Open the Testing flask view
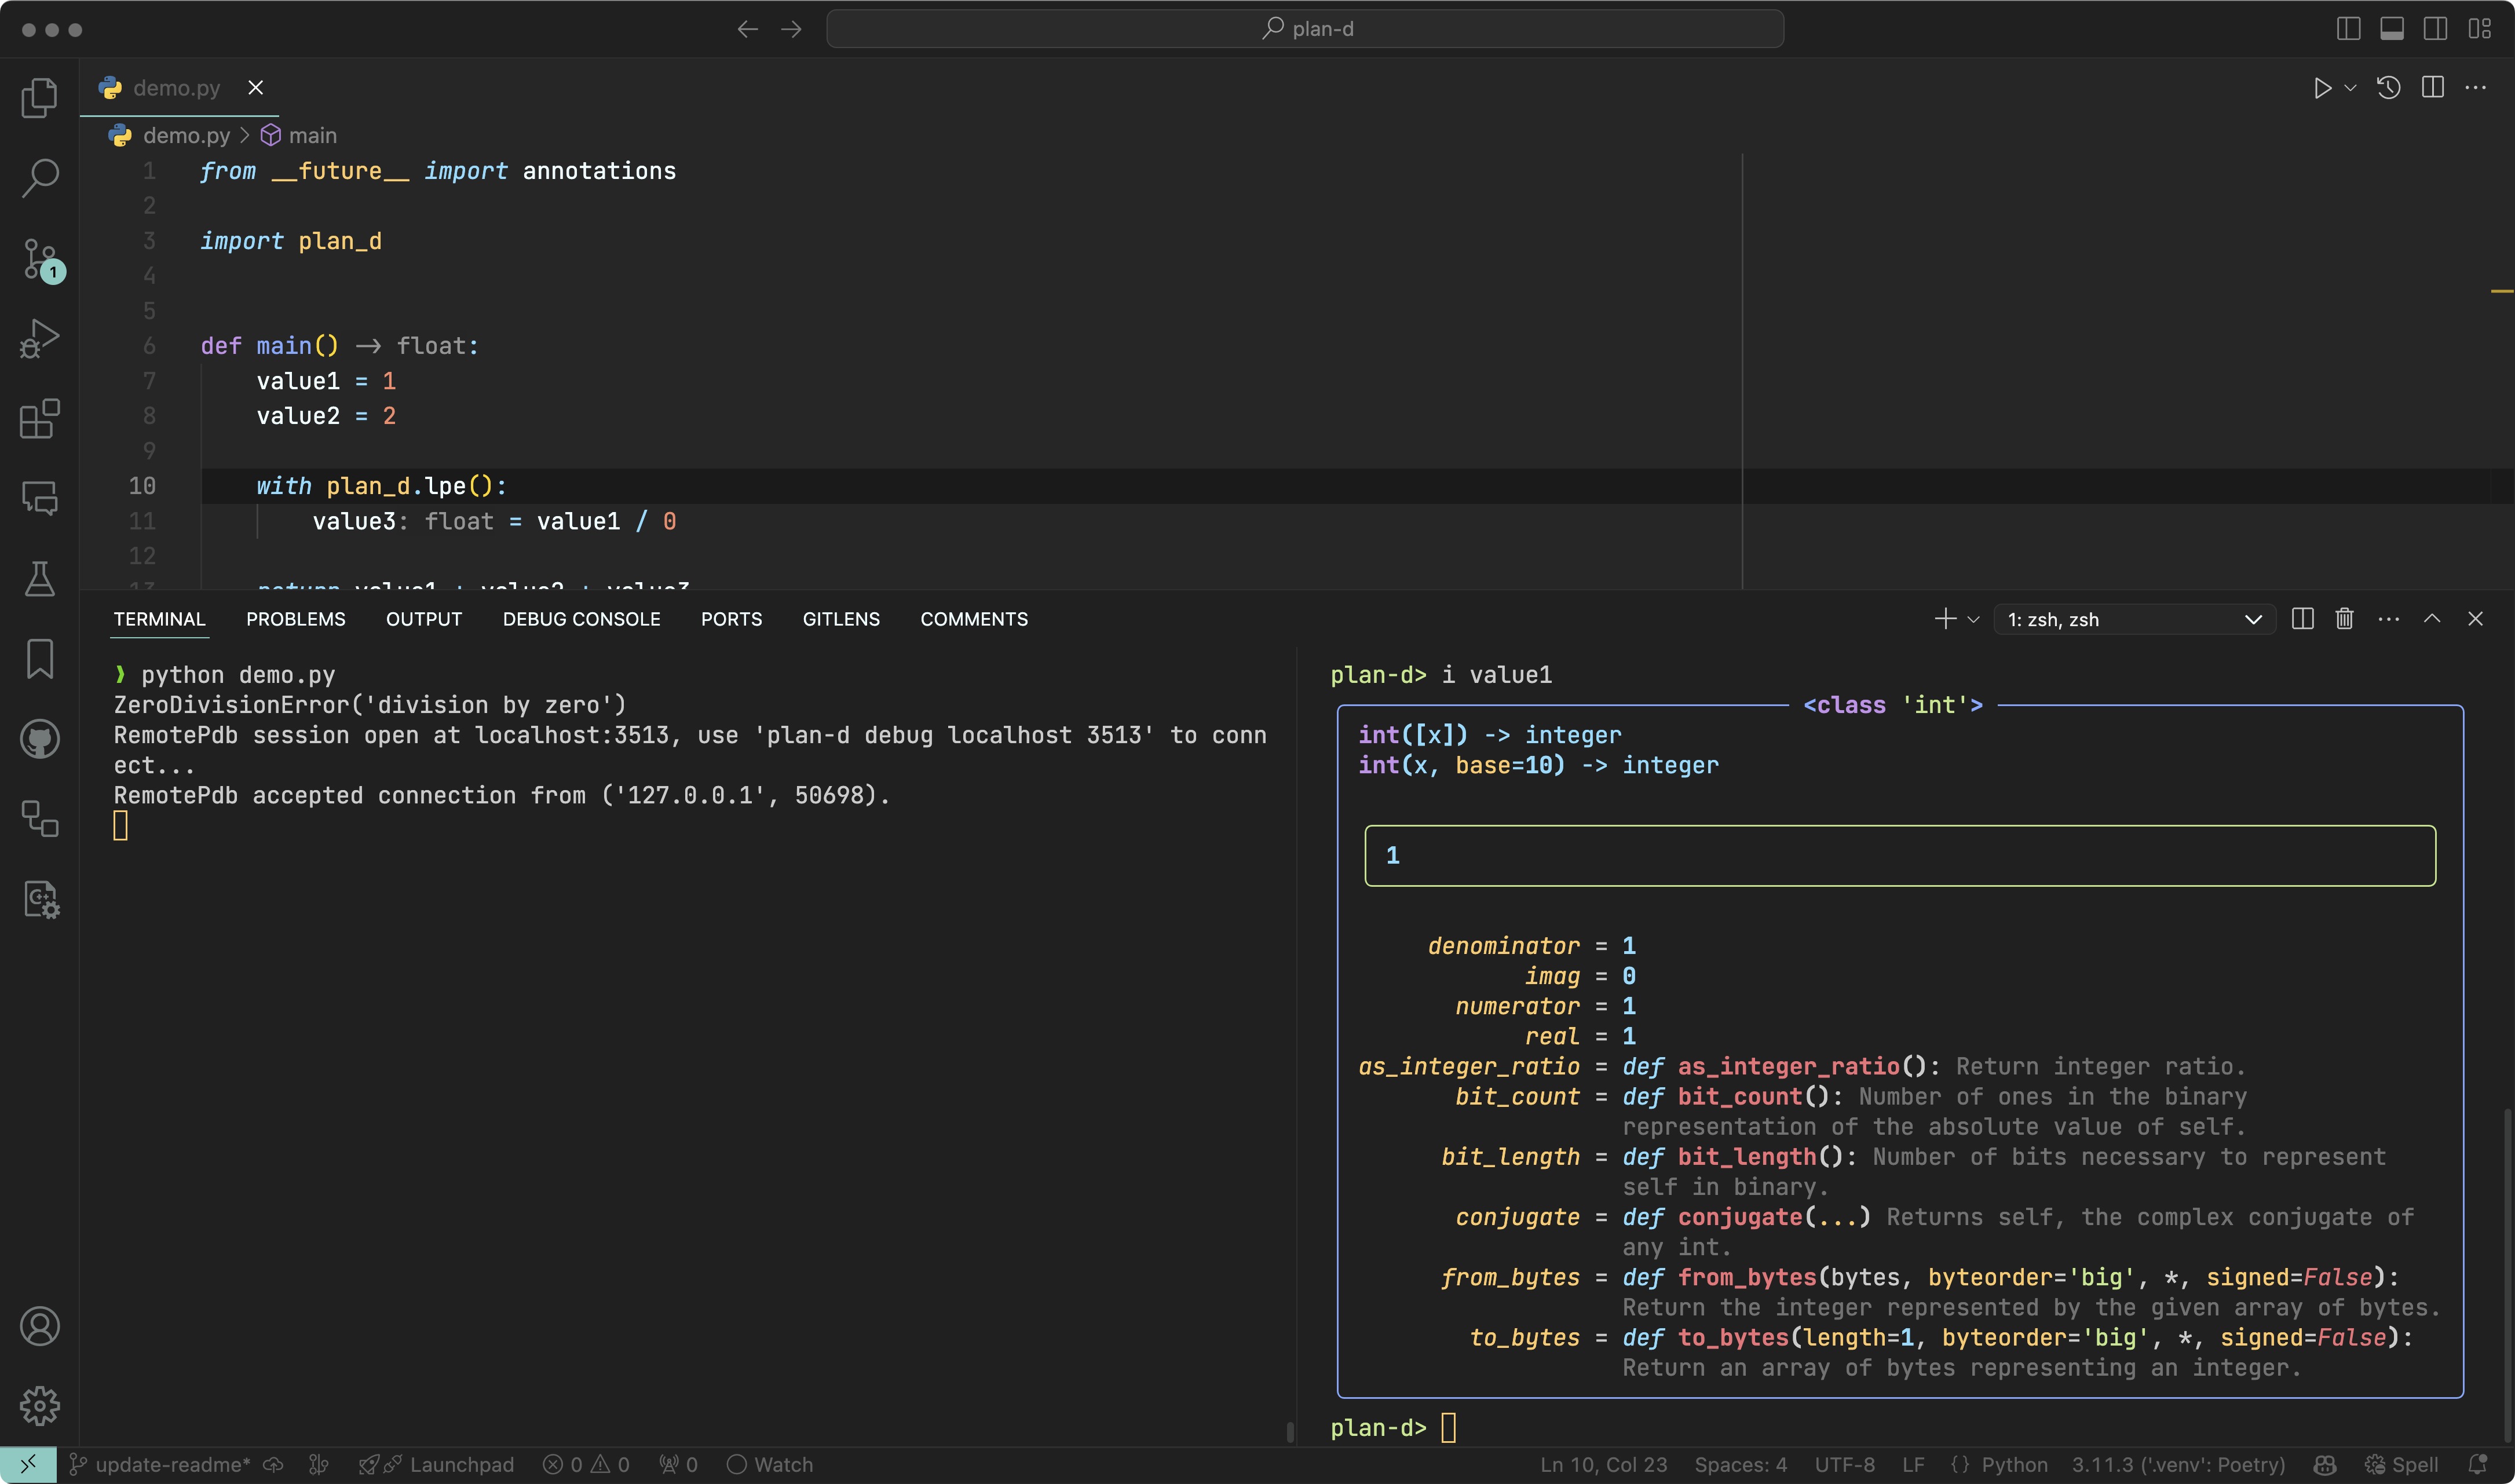Viewport: 2515px width, 1484px height. click(x=40, y=578)
